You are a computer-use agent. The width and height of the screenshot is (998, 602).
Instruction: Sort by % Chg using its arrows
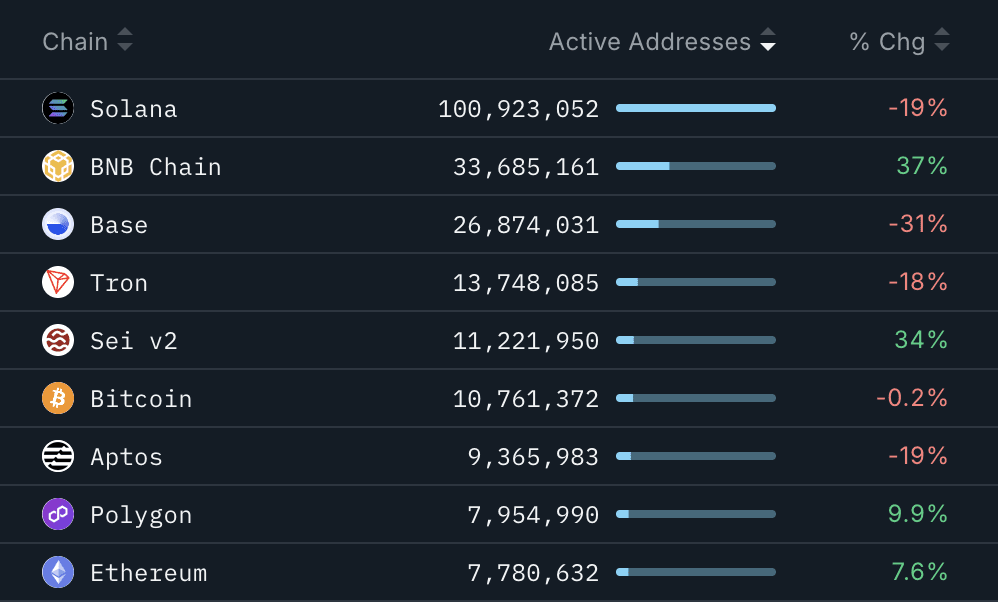(x=942, y=39)
